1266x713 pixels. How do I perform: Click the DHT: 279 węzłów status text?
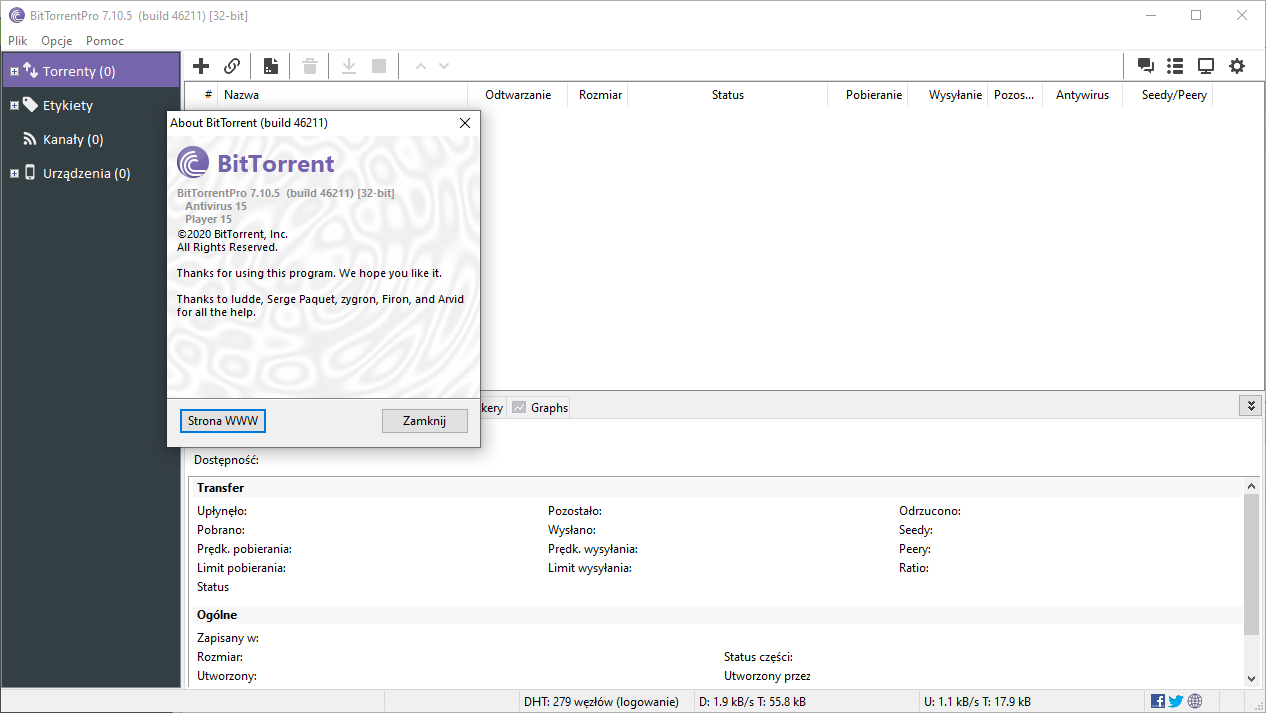tap(601, 701)
